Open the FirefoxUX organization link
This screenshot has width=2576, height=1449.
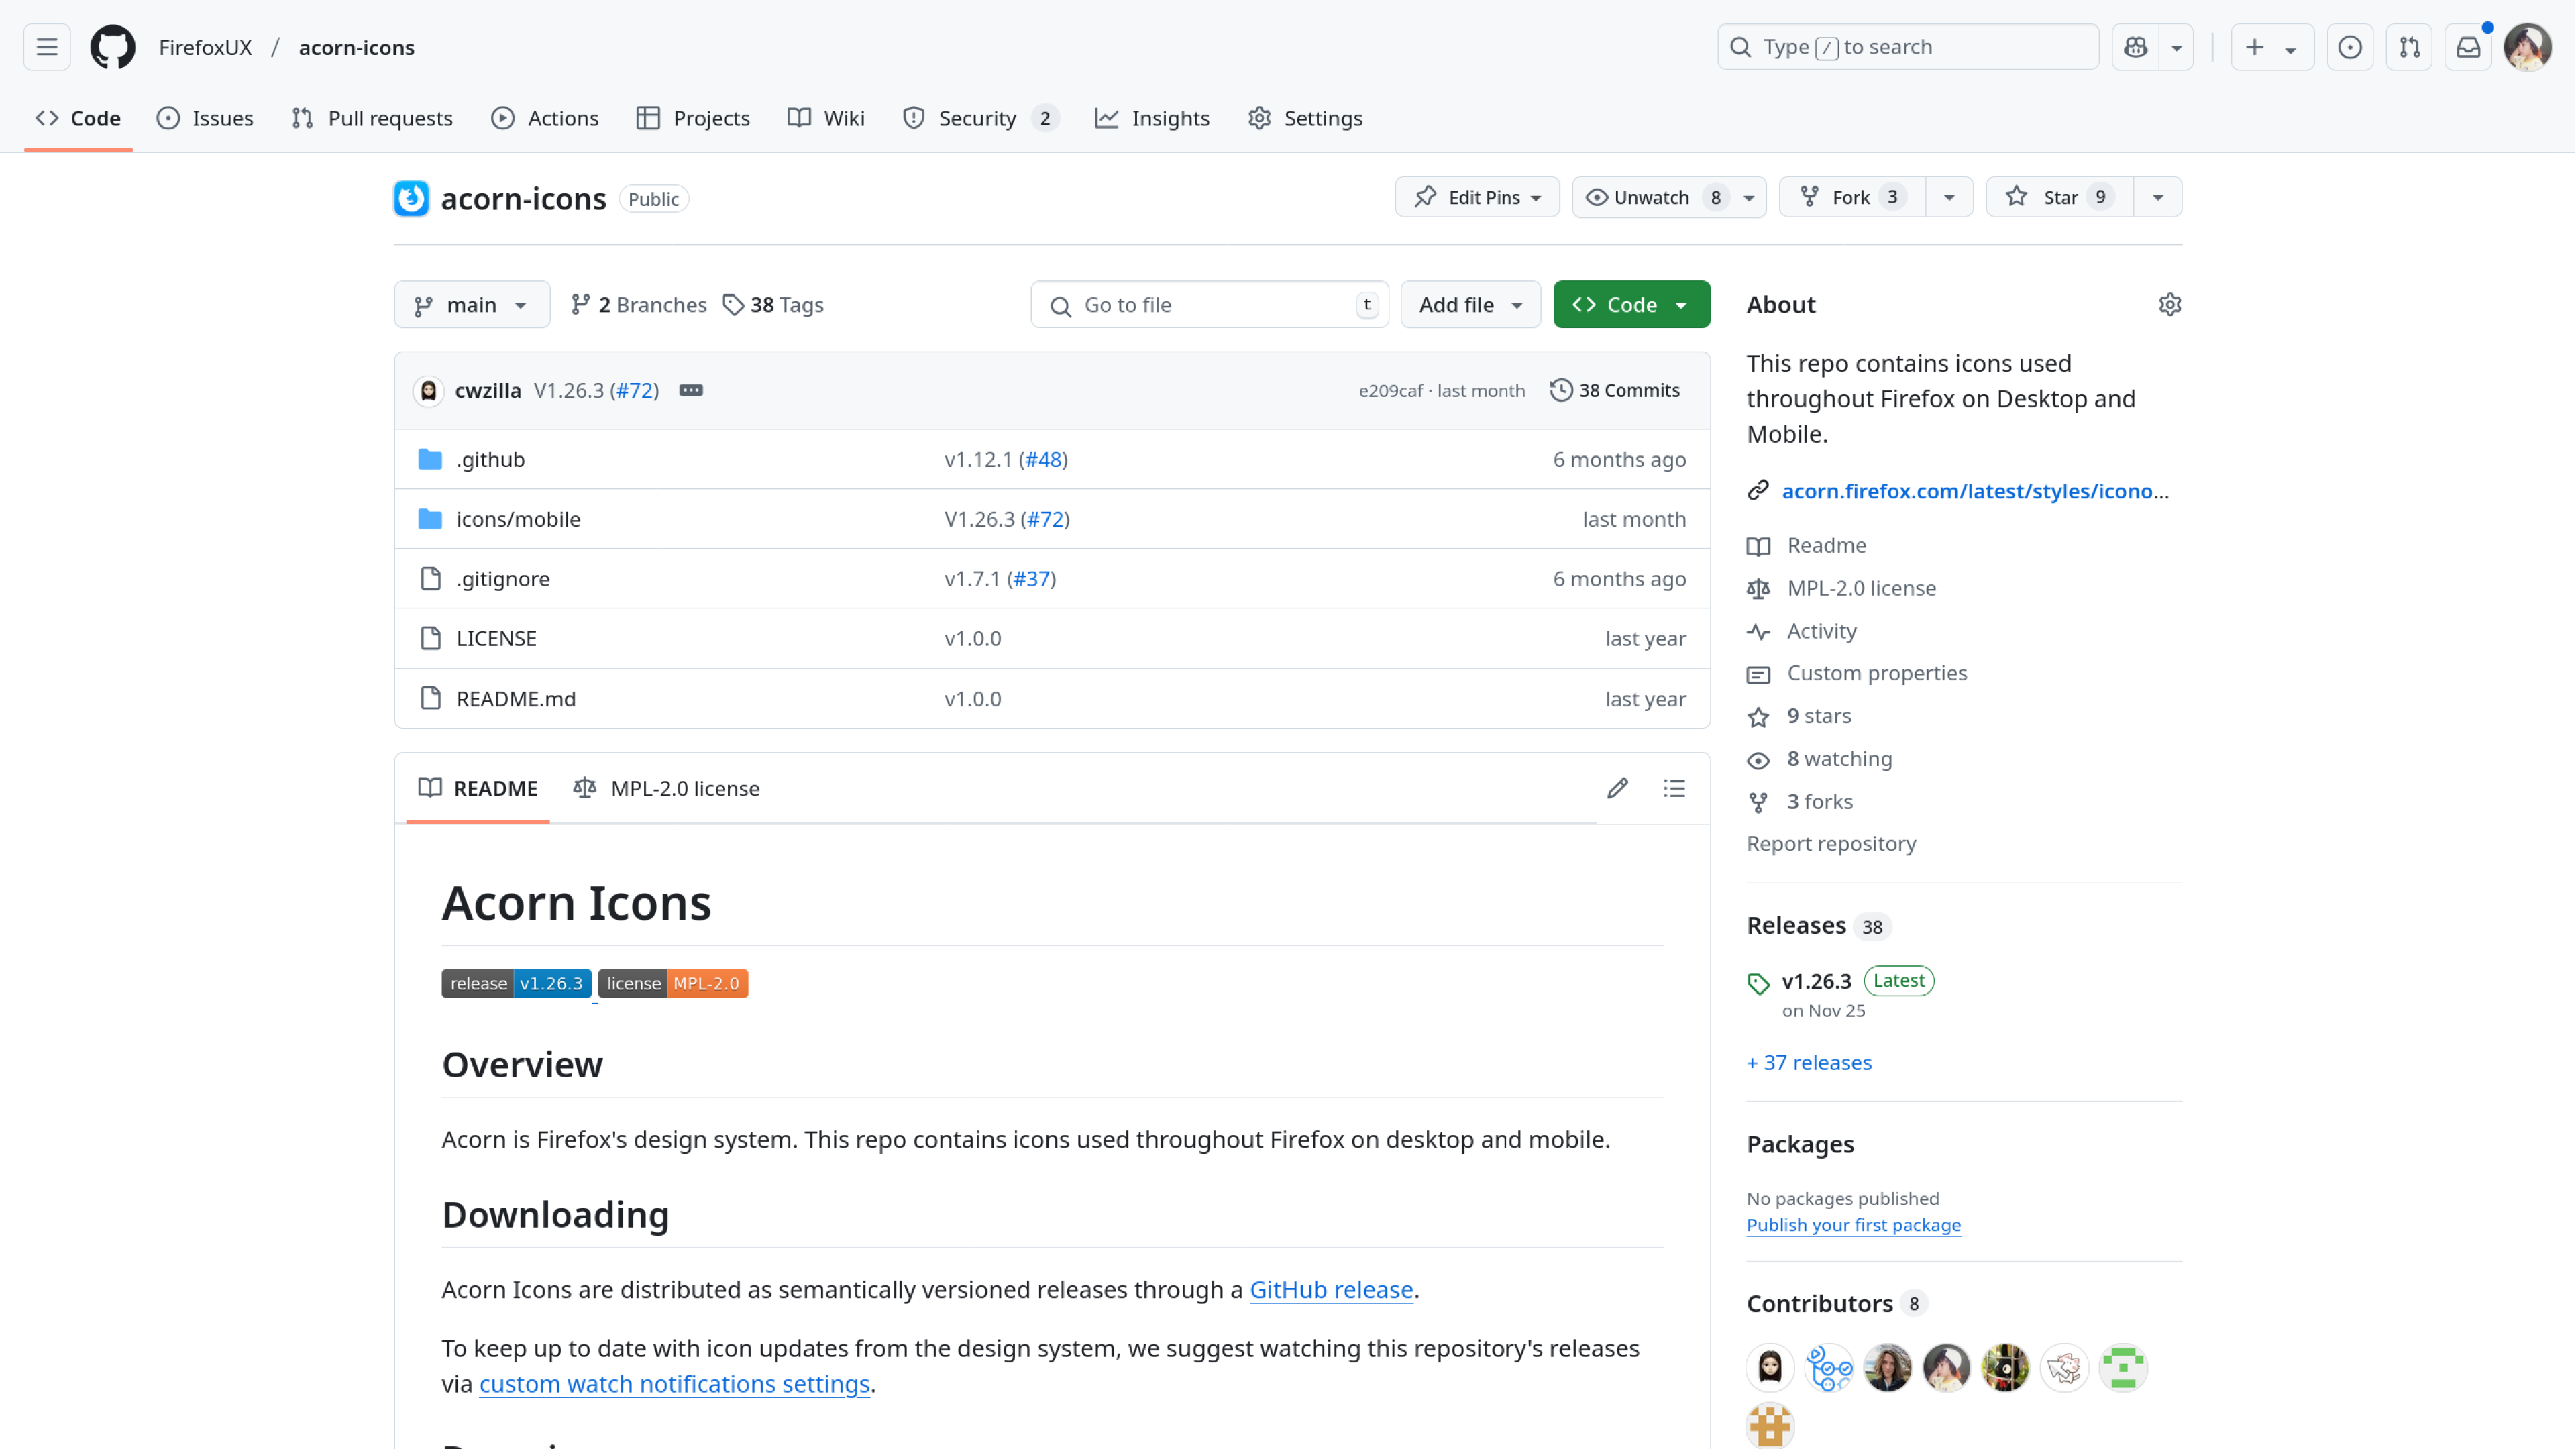pyautogui.click(x=205, y=47)
